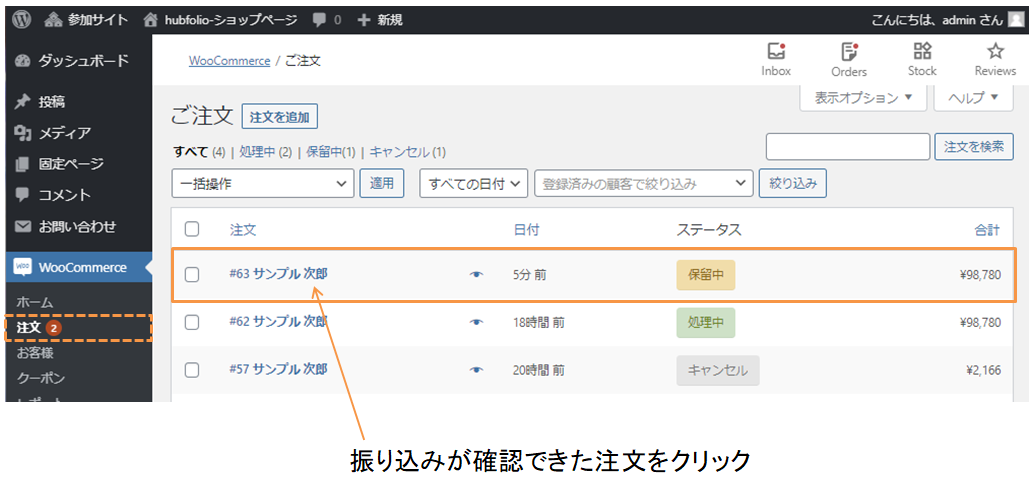Click 適用 button
This screenshot has width=1029, height=478.
381,183
